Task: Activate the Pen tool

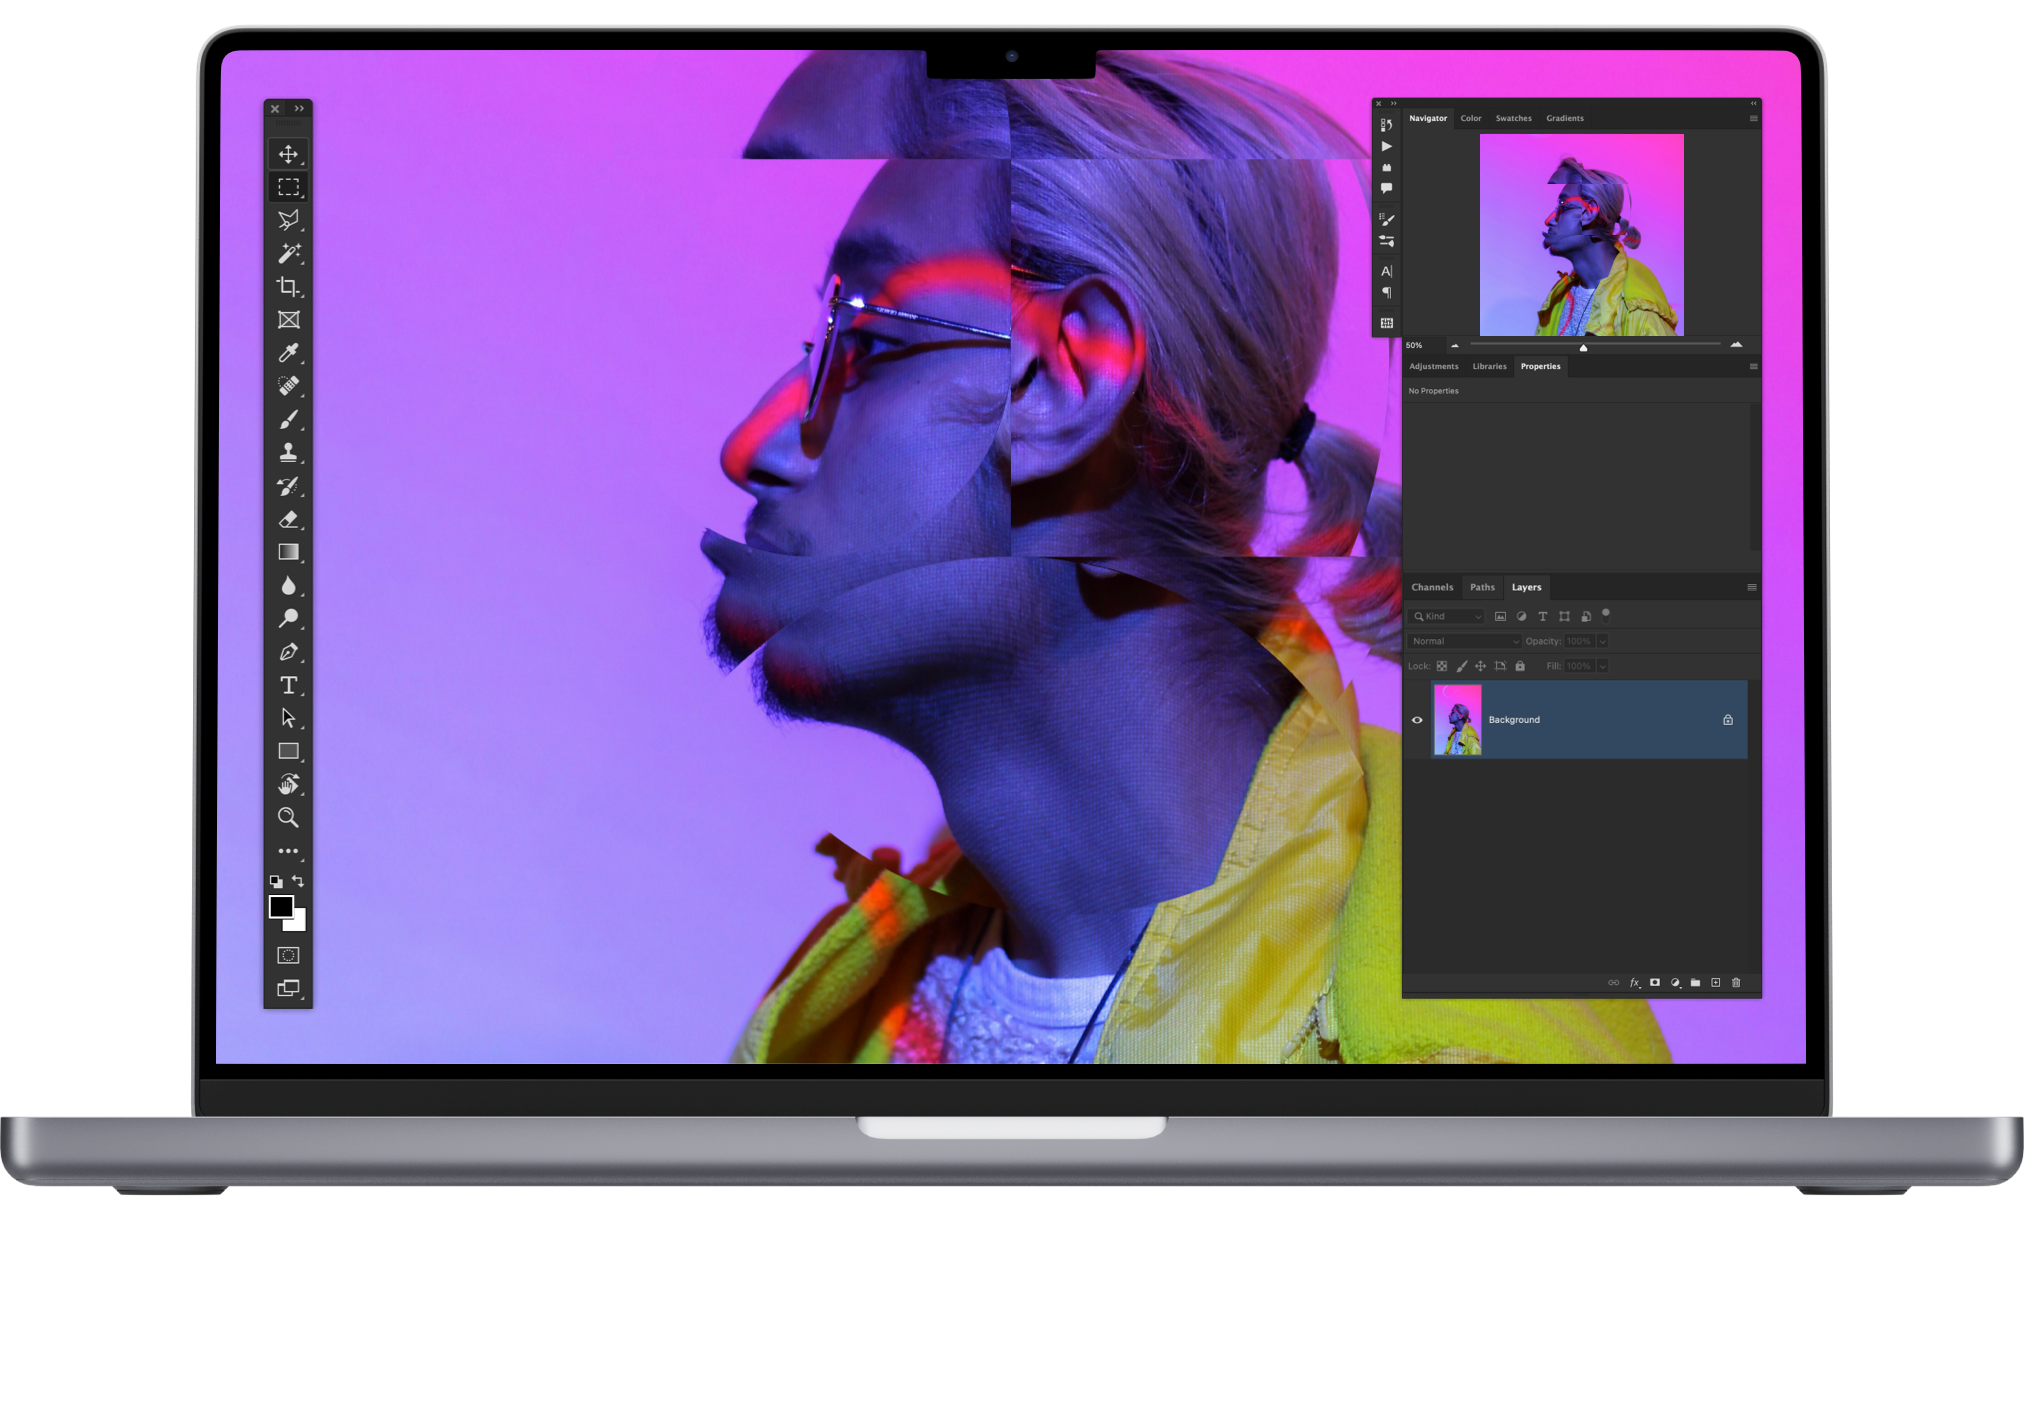Action: click(x=288, y=652)
